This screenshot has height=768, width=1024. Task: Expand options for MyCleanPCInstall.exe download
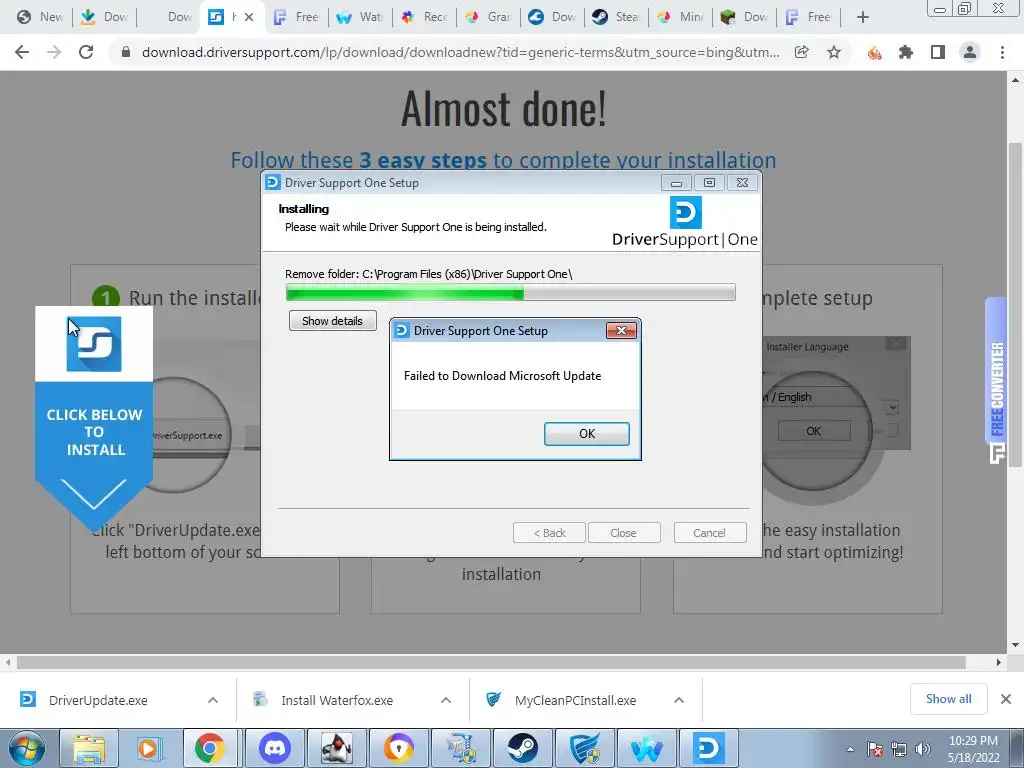click(x=679, y=700)
